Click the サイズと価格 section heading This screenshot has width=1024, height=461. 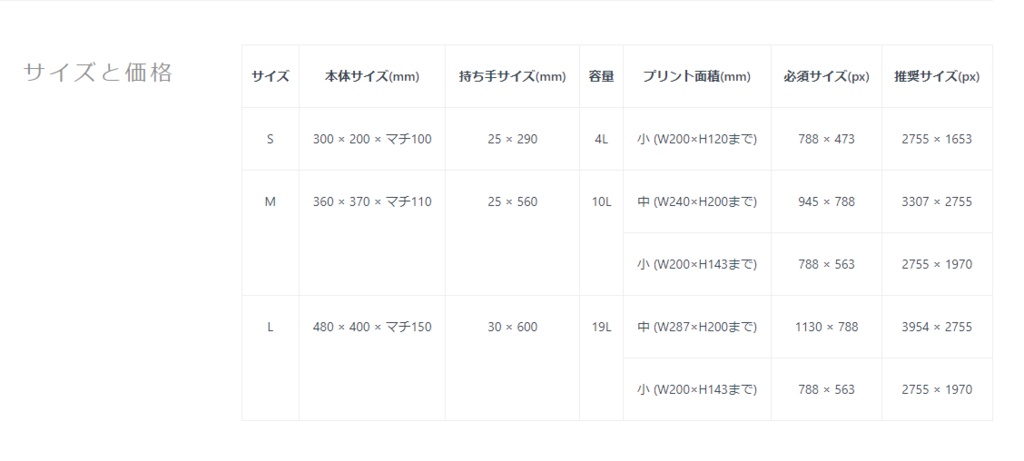click(x=97, y=73)
